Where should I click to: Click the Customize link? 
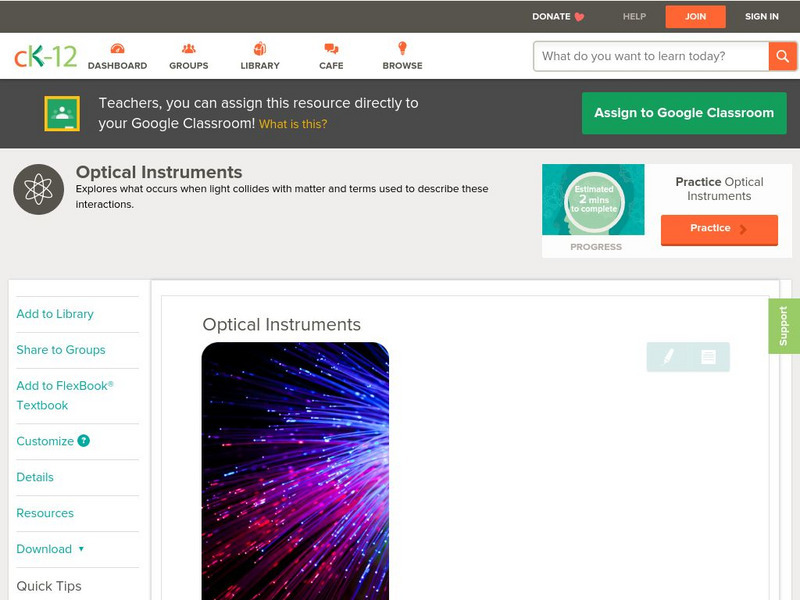tap(45, 441)
